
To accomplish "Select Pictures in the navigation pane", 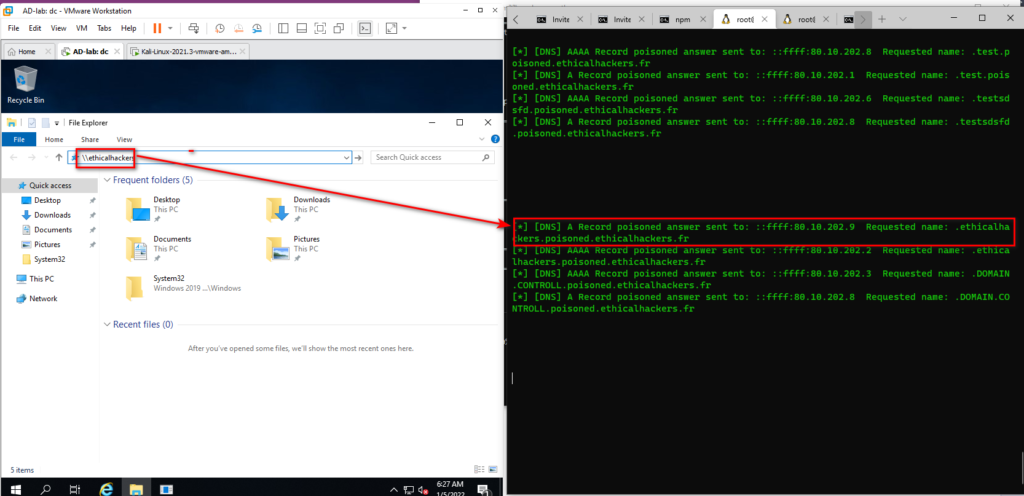I will [47, 245].
